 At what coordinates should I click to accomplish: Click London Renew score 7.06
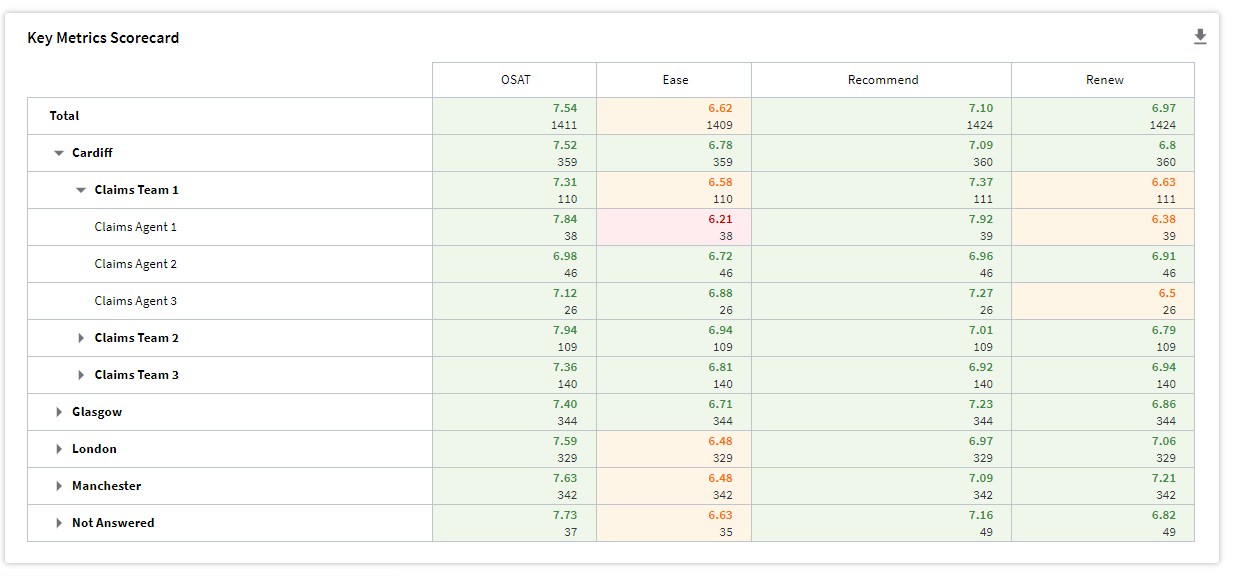[x=1164, y=441]
